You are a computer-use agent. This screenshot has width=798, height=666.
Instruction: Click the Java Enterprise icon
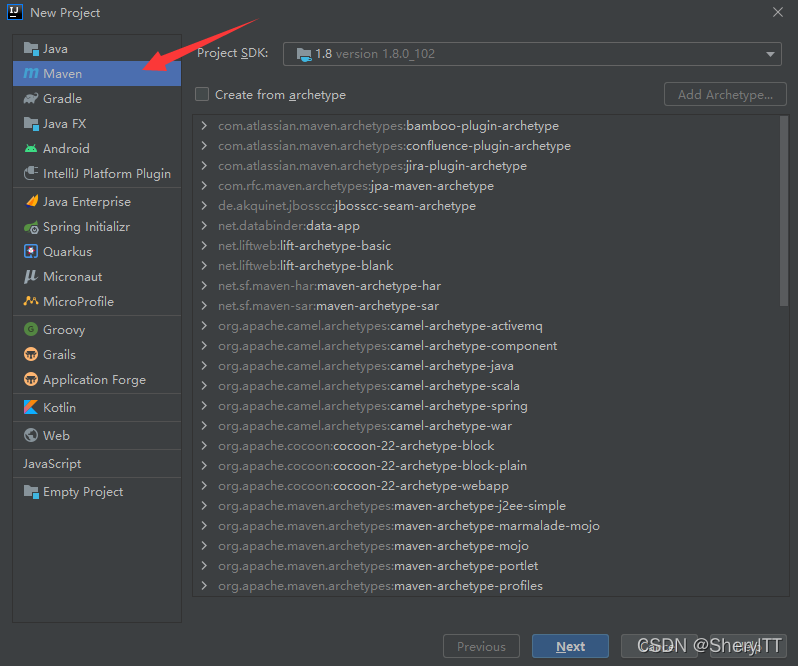pos(31,201)
